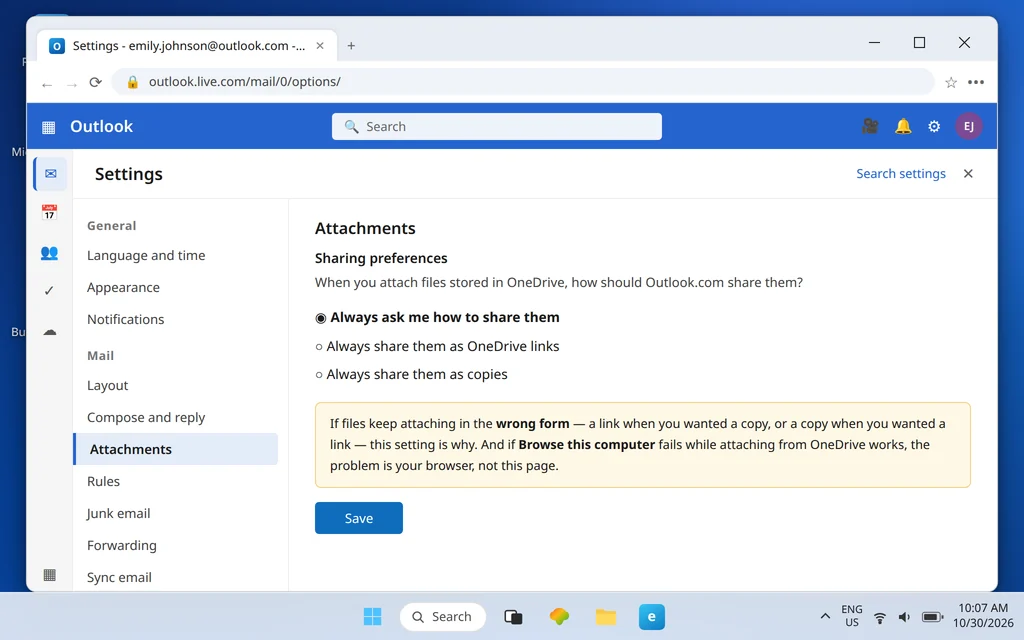Image resolution: width=1024 pixels, height=640 pixels.
Task: Open the browser three-dot menu
Action: pos(976,82)
